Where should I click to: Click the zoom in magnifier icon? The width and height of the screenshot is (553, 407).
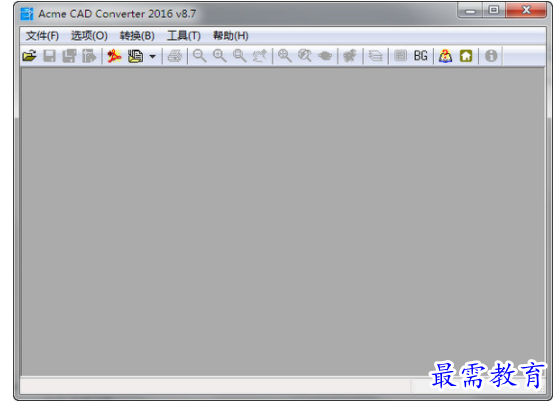click(x=219, y=56)
